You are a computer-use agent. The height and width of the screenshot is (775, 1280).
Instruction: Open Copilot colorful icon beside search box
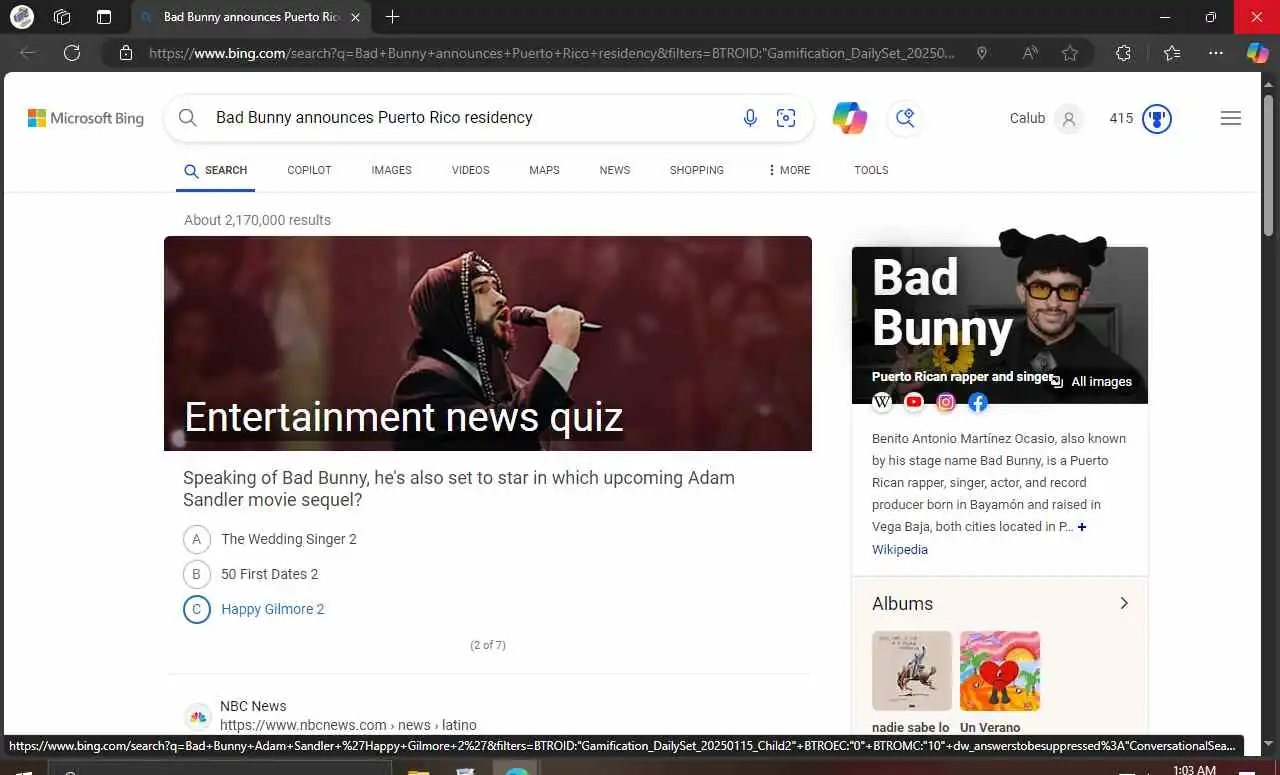click(850, 118)
